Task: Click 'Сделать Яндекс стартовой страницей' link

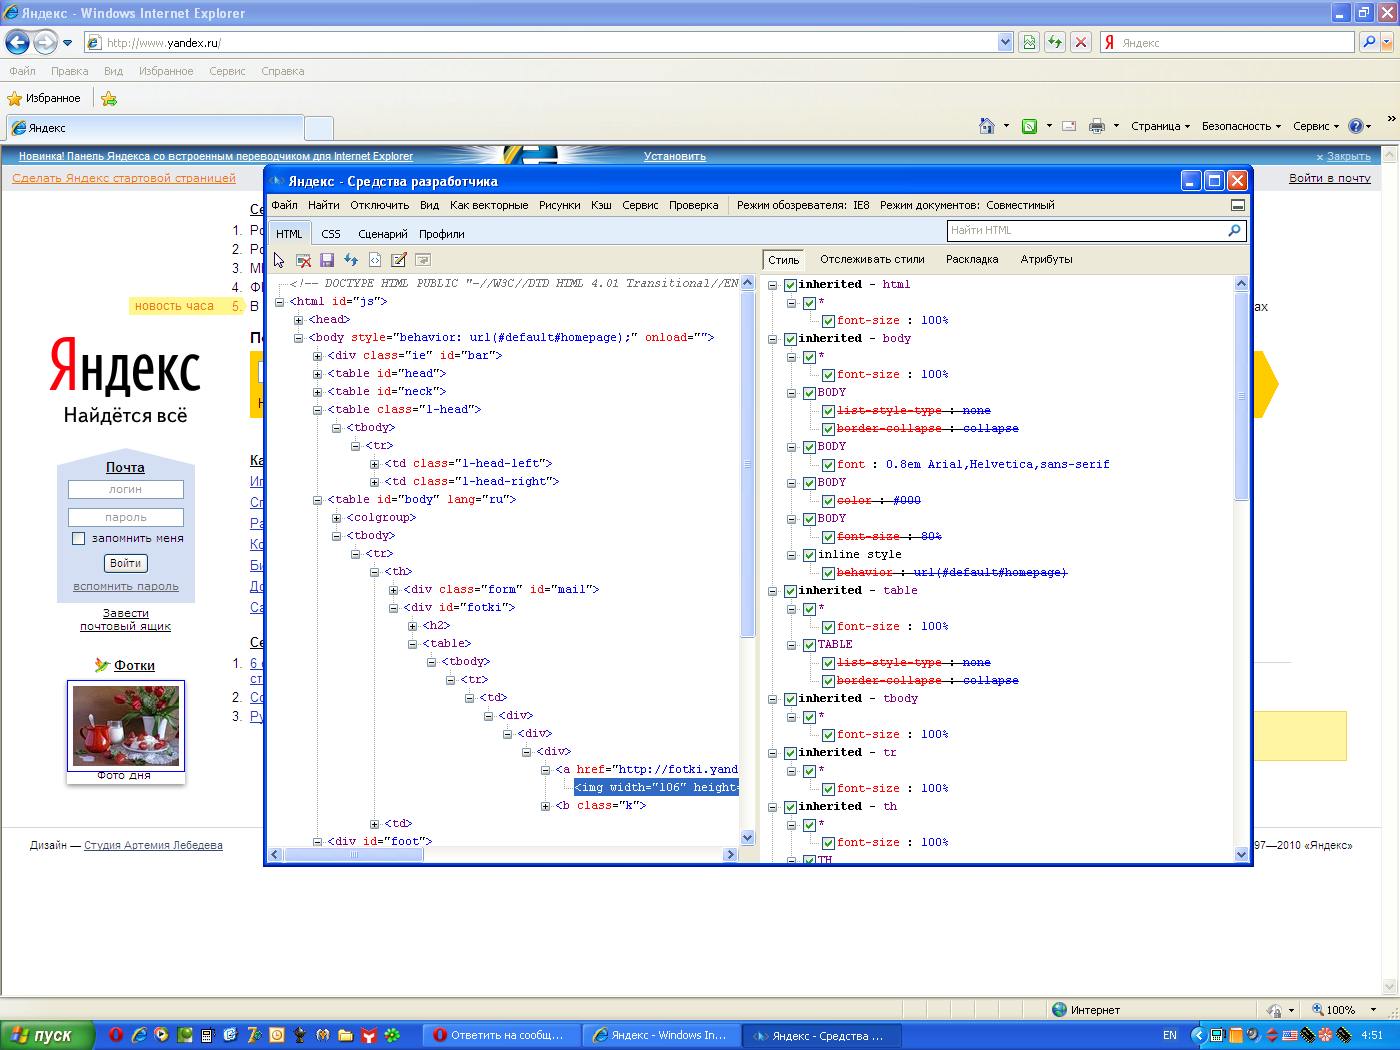Action: pyautogui.click(x=124, y=178)
